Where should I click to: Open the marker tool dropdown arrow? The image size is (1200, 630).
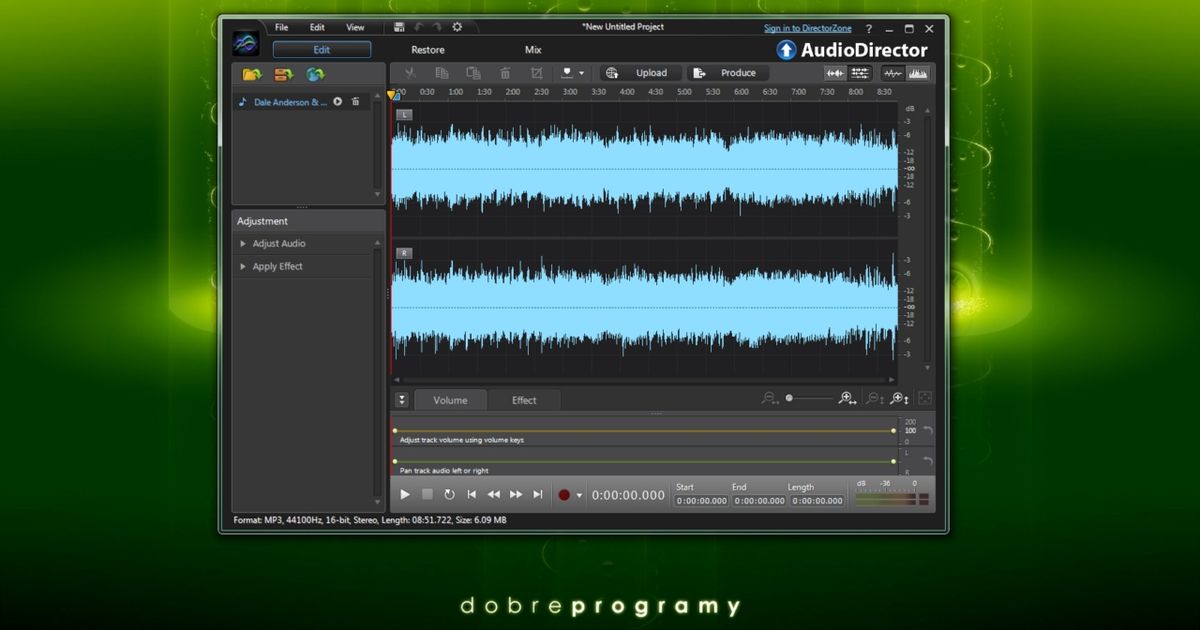point(581,73)
